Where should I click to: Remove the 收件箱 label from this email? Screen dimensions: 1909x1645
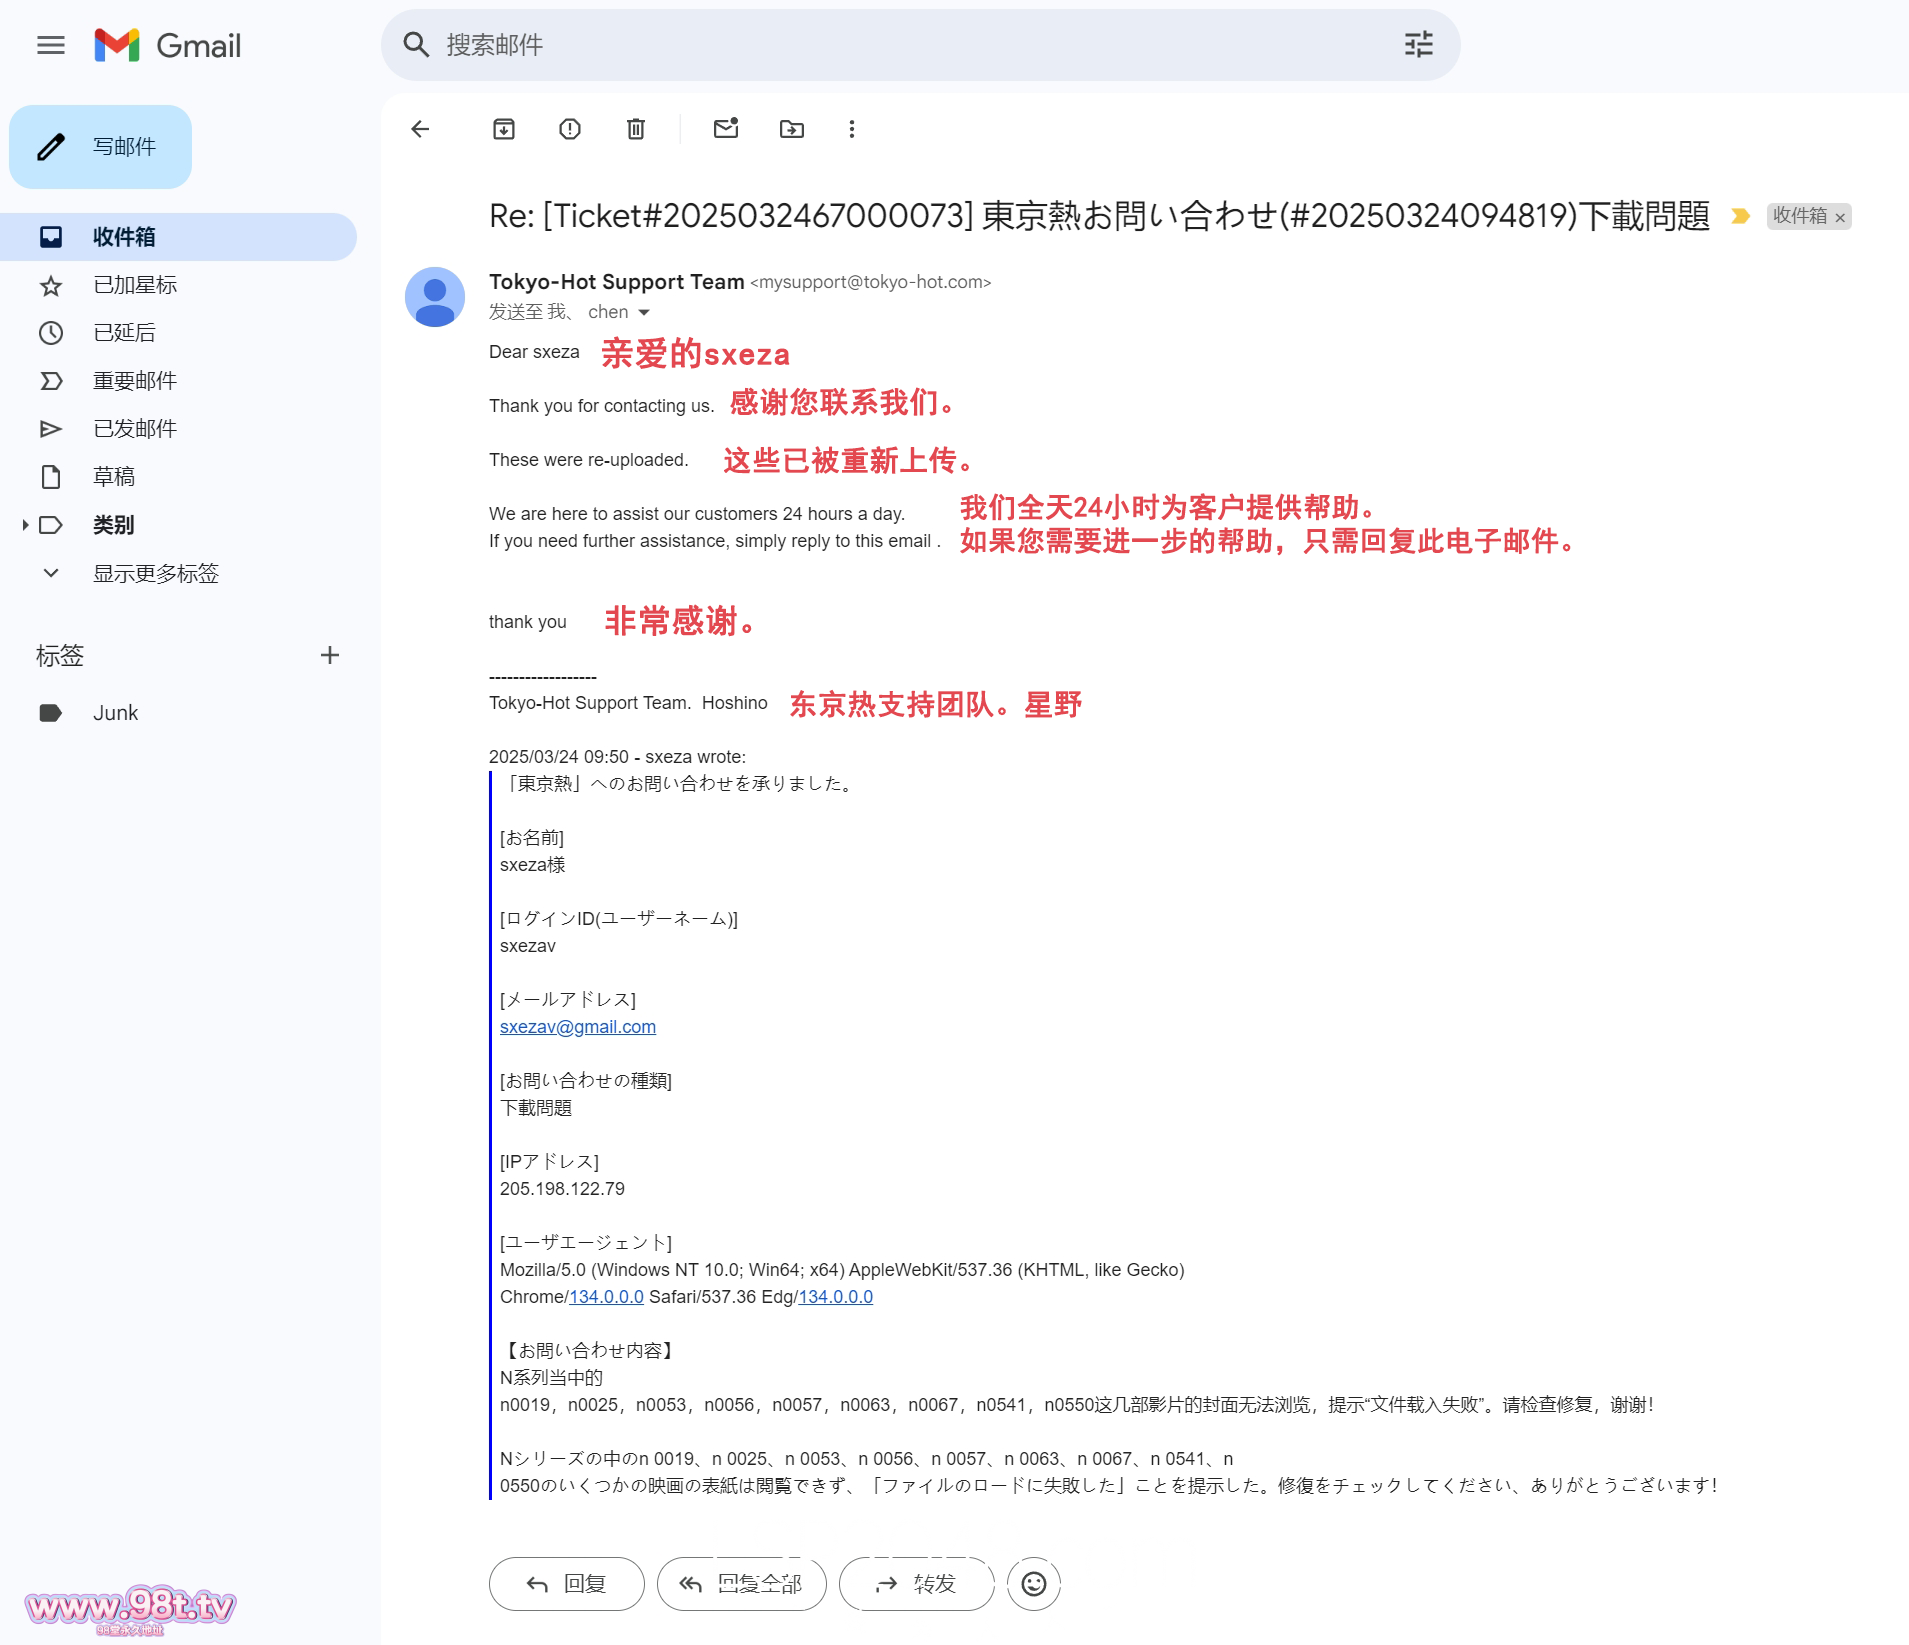point(1840,218)
